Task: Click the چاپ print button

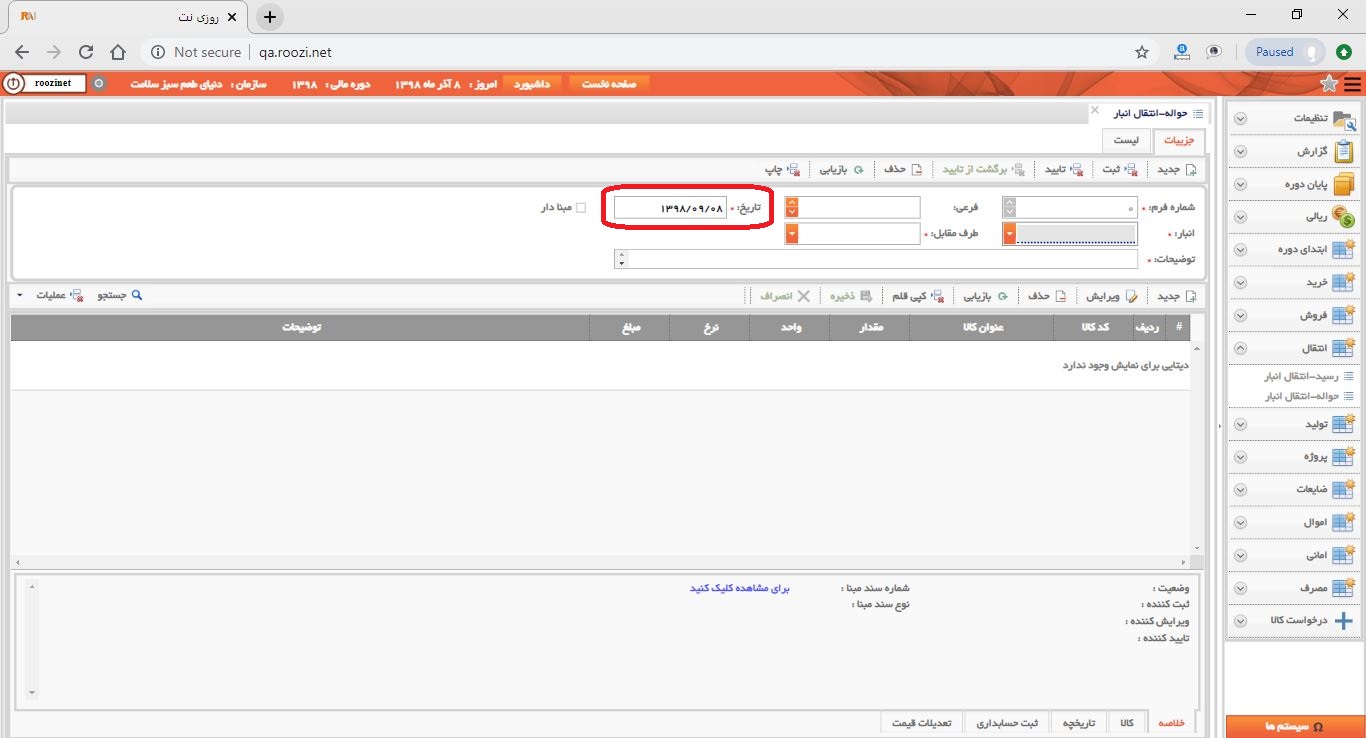Action: pyautogui.click(x=782, y=169)
